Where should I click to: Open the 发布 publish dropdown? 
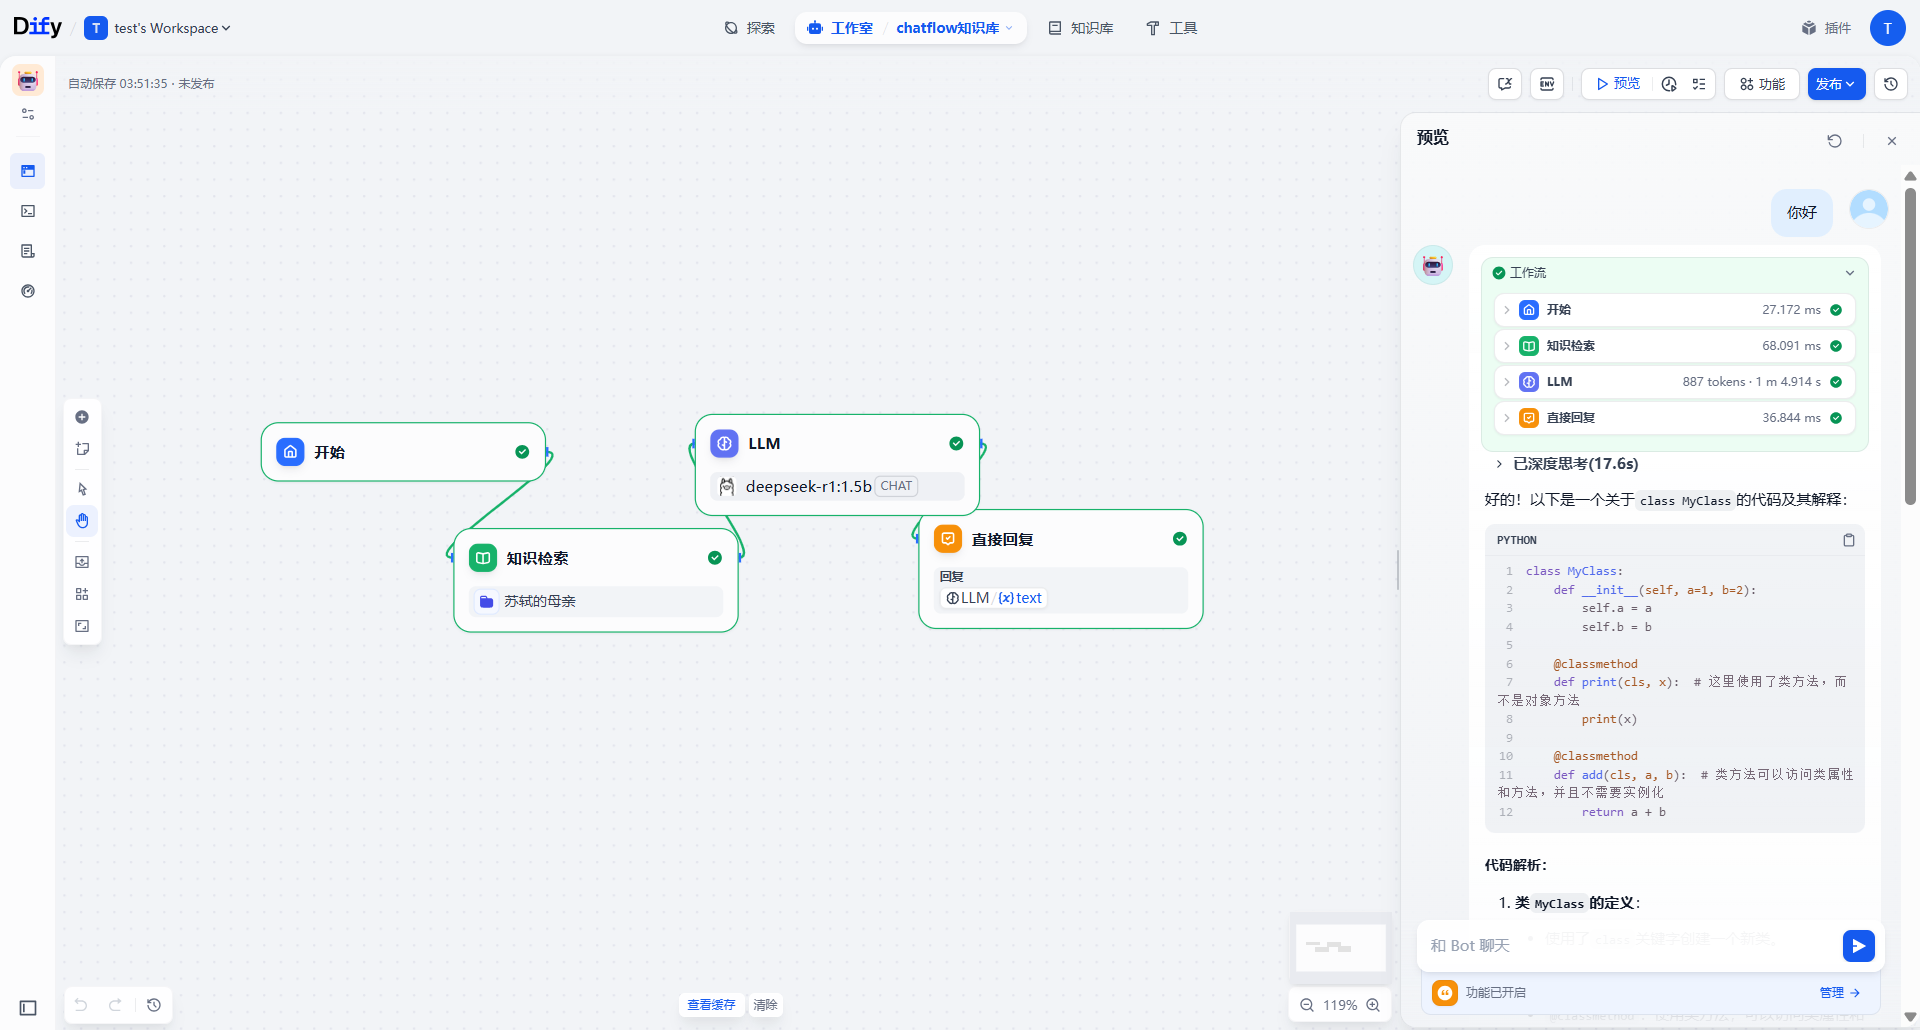point(1836,84)
